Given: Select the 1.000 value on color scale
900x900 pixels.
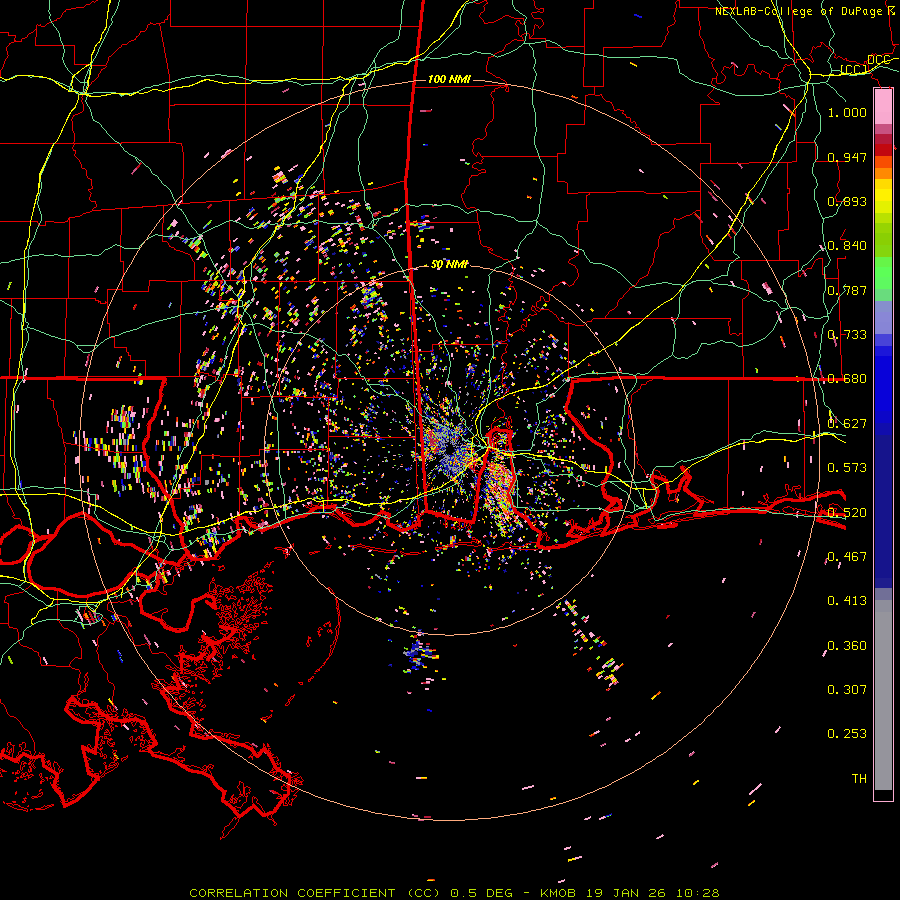Looking at the screenshot, I should 847,113.
